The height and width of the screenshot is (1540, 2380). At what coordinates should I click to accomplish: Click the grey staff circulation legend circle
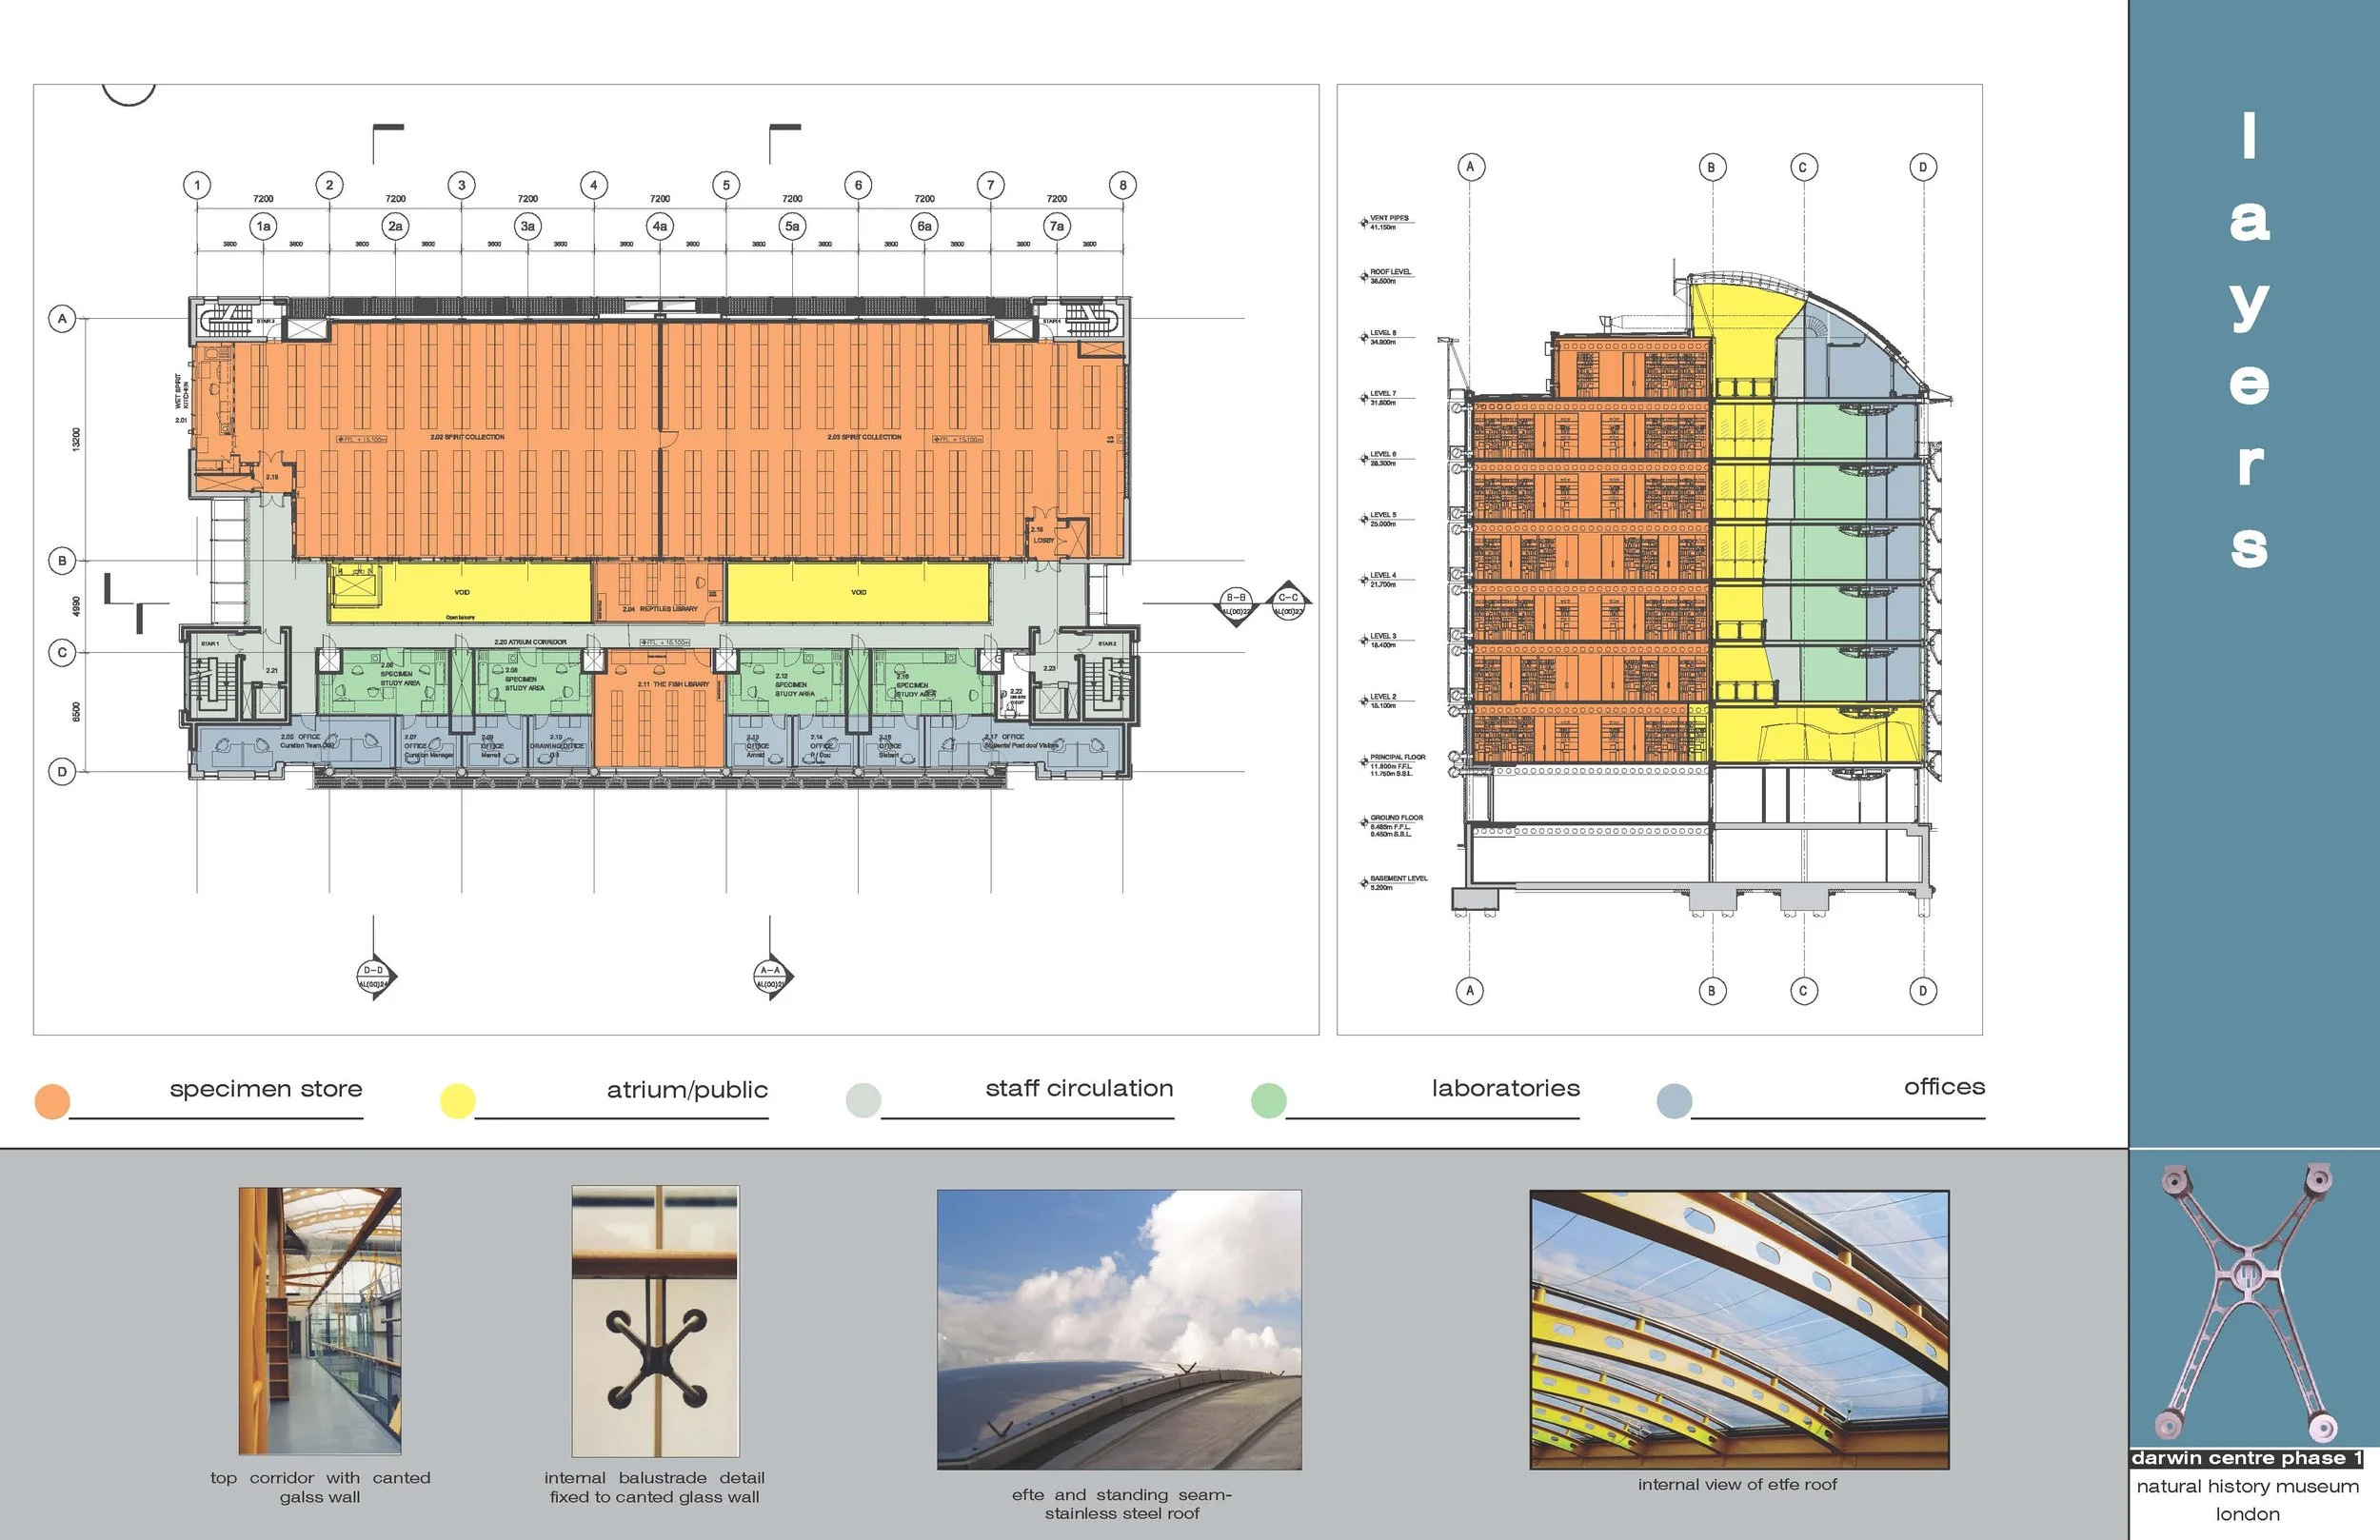point(863,1100)
